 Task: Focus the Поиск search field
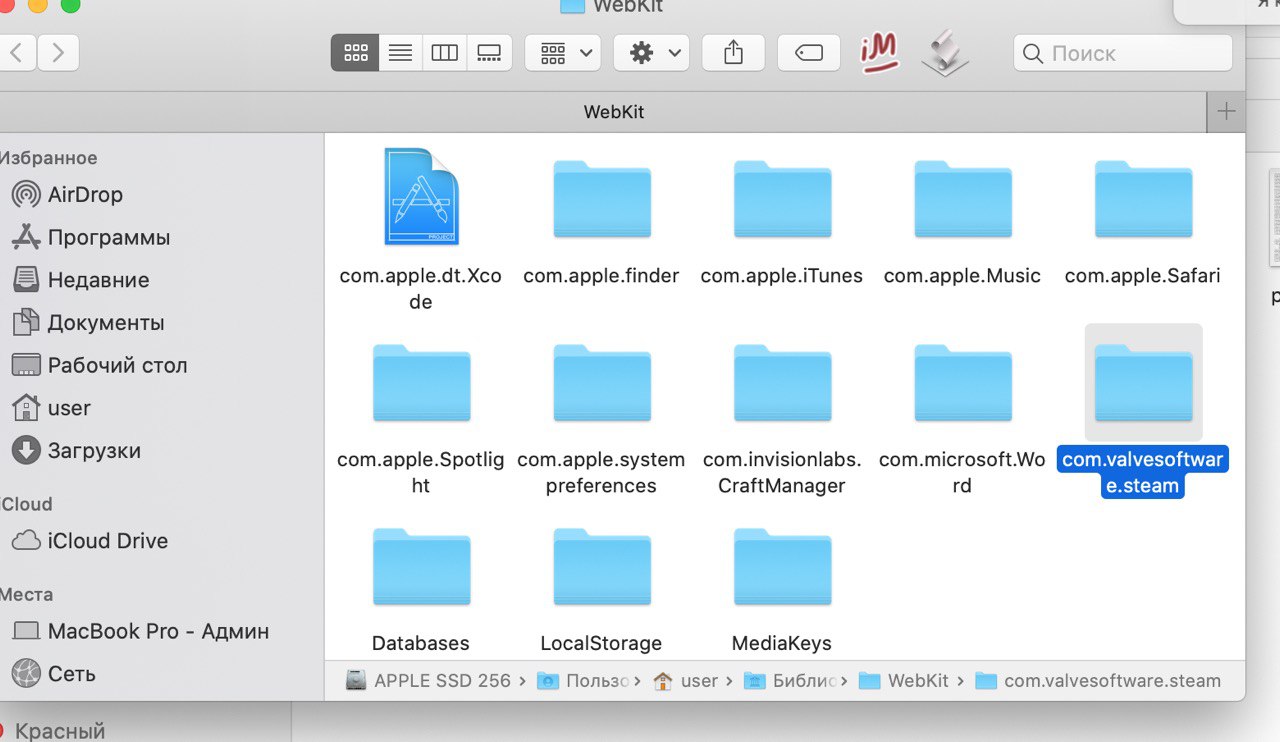[x=1123, y=53]
